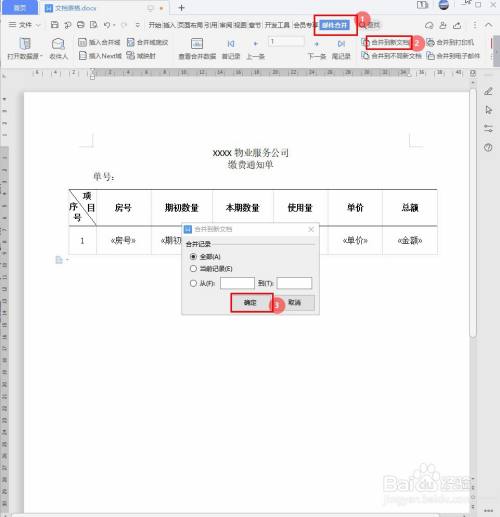
Task: Click the «单价» merge field in table
Action: (355, 240)
